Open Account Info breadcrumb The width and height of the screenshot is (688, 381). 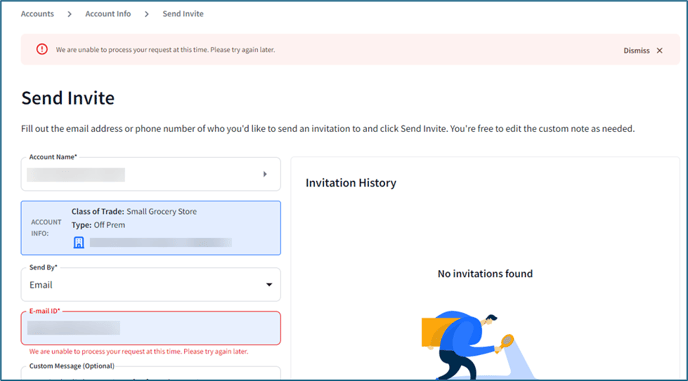[108, 14]
